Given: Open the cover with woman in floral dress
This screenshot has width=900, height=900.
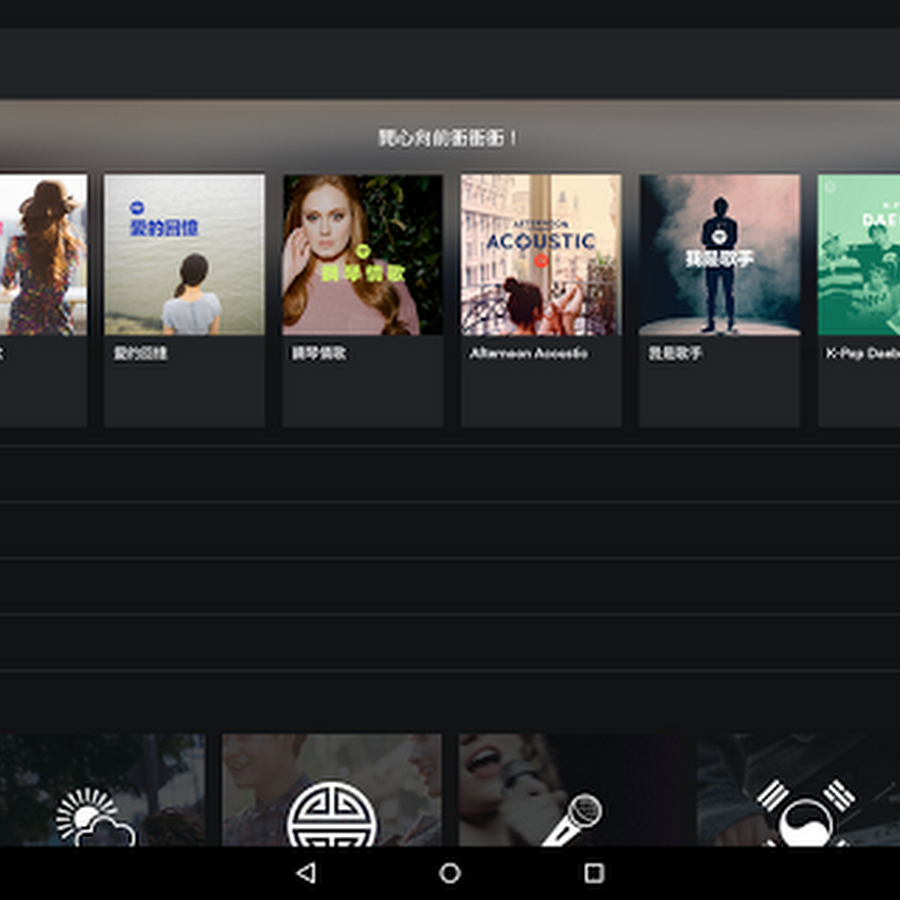Looking at the screenshot, I should pyautogui.click(x=43, y=255).
